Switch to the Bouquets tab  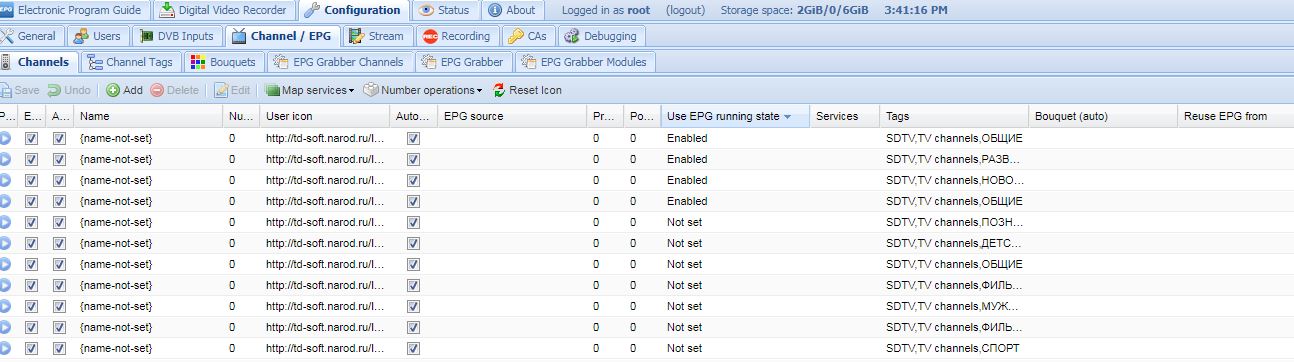click(x=224, y=62)
